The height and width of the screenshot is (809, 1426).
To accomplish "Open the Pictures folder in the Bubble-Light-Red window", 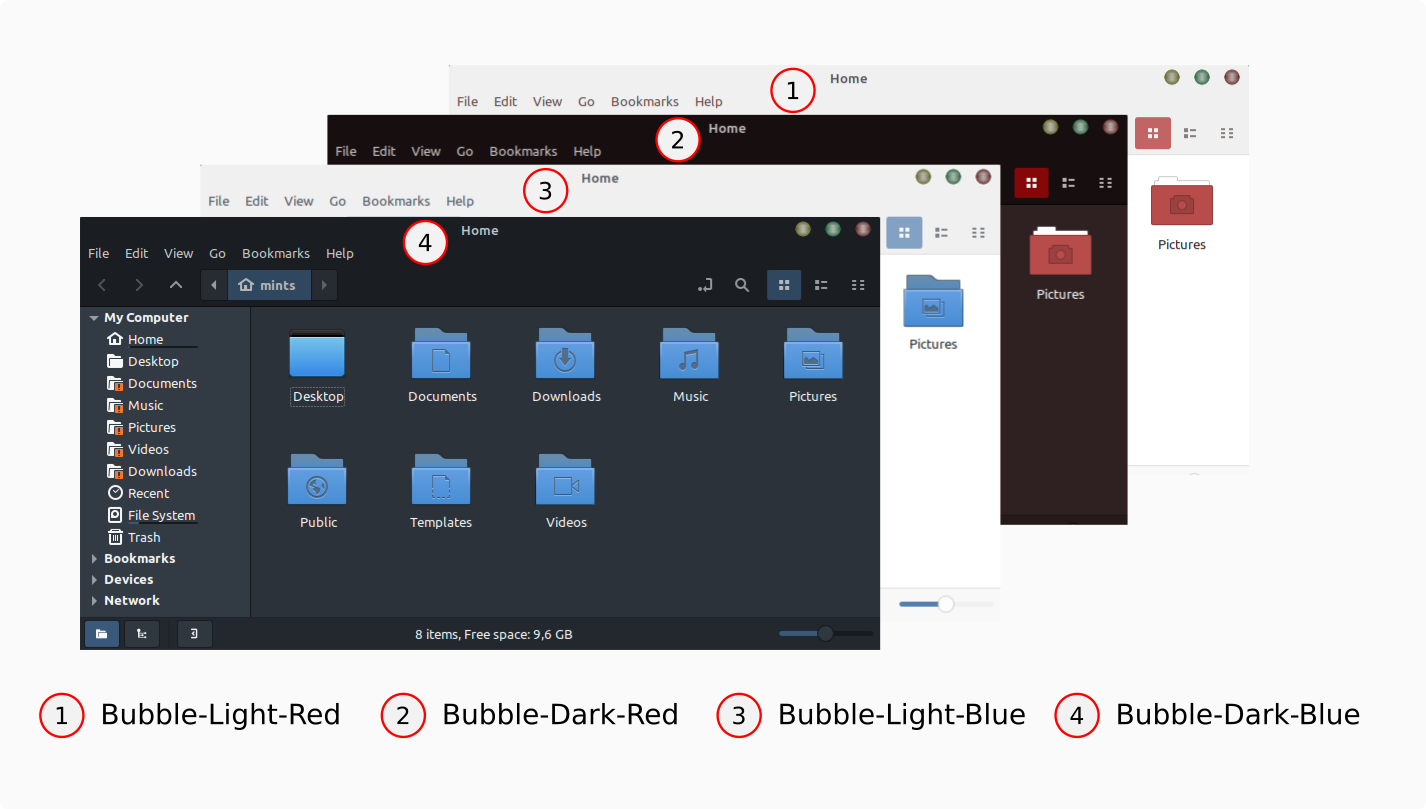I will (x=1182, y=213).
